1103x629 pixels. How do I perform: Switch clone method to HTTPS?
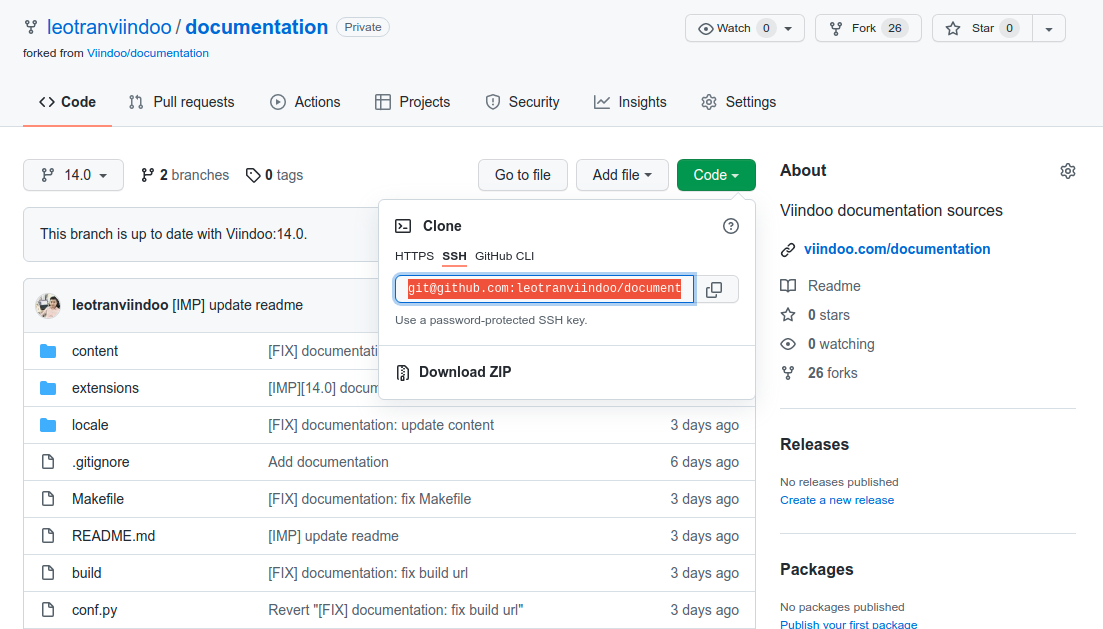pos(414,256)
